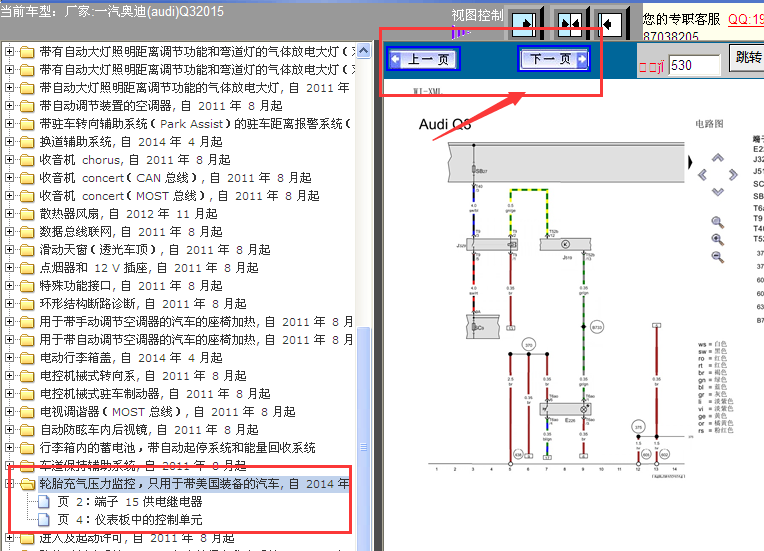764x551 pixels.
Task: Click the open folder icon of 轮胎充气压力监控
Action: point(27,484)
